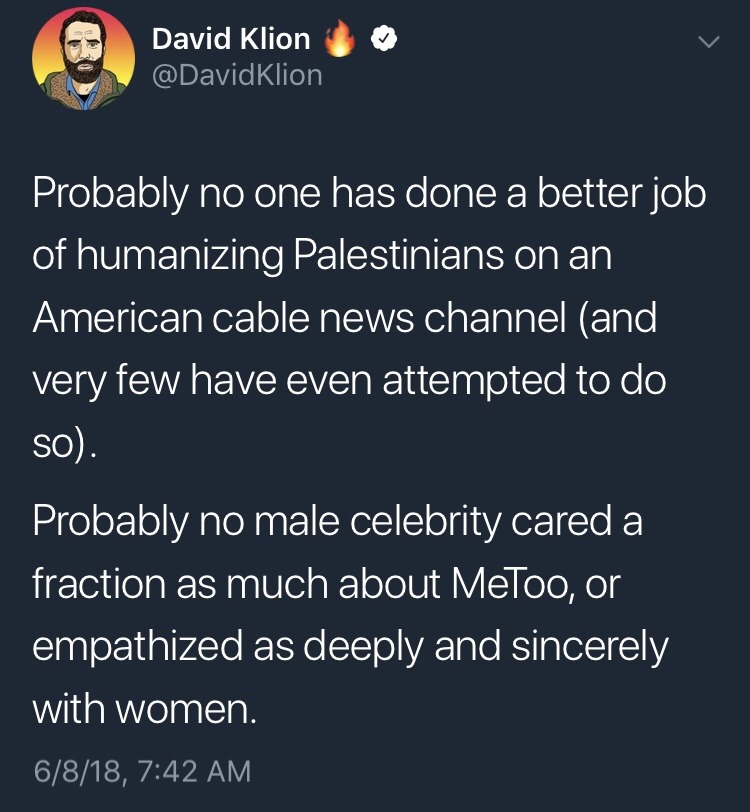This screenshot has height=812, width=750.
Task: Click David Klion's cartoon profile avatar
Action: (x=84, y=59)
